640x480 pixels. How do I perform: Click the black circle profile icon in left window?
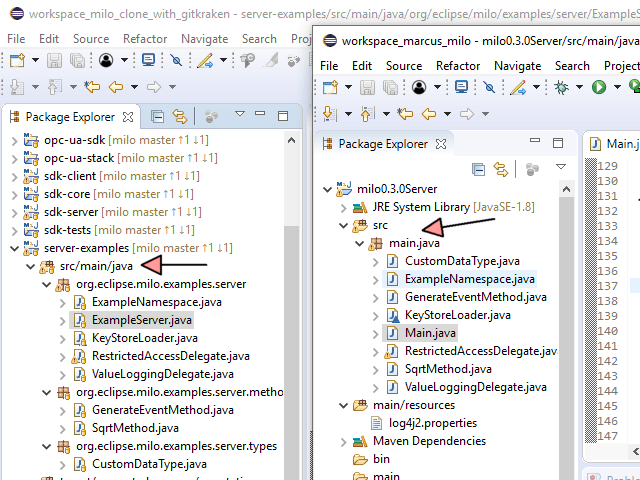[106, 61]
